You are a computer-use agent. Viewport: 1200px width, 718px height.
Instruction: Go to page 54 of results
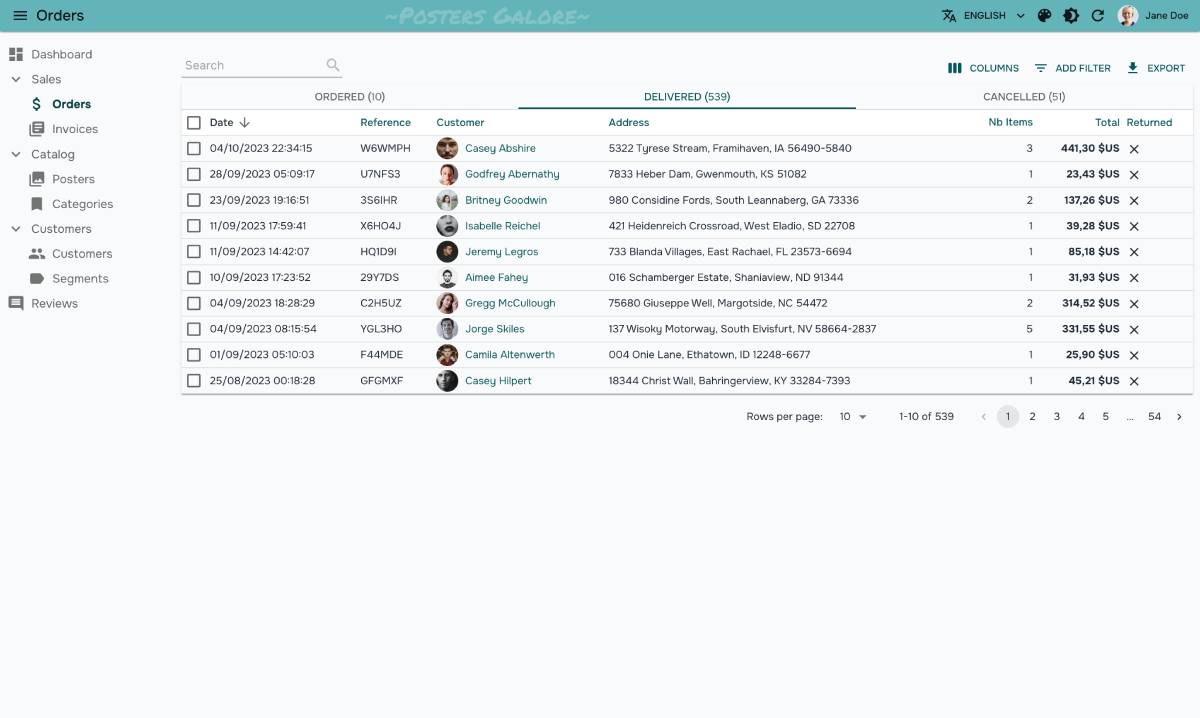pyautogui.click(x=1154, y=417)
